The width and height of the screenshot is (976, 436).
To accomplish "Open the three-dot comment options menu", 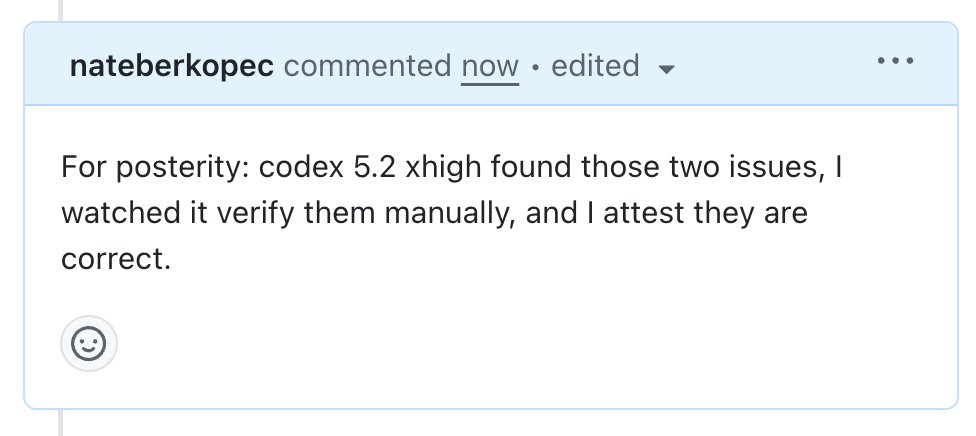I will pos(895,62).
